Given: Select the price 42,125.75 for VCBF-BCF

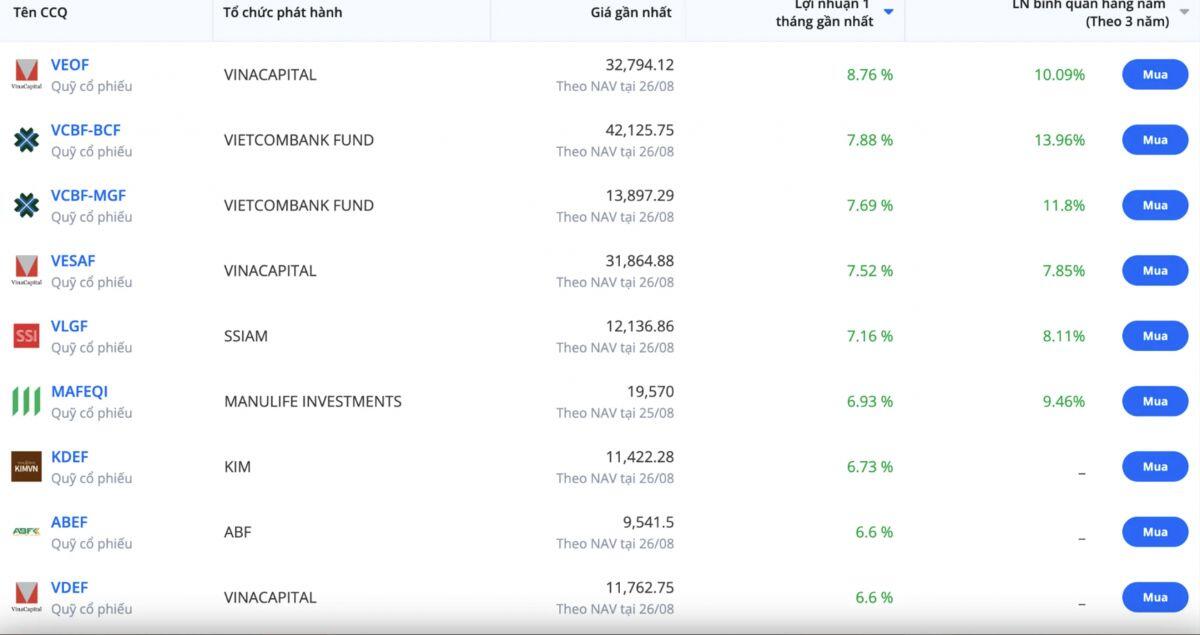Looking at the screenshot, I should [640, 130].
